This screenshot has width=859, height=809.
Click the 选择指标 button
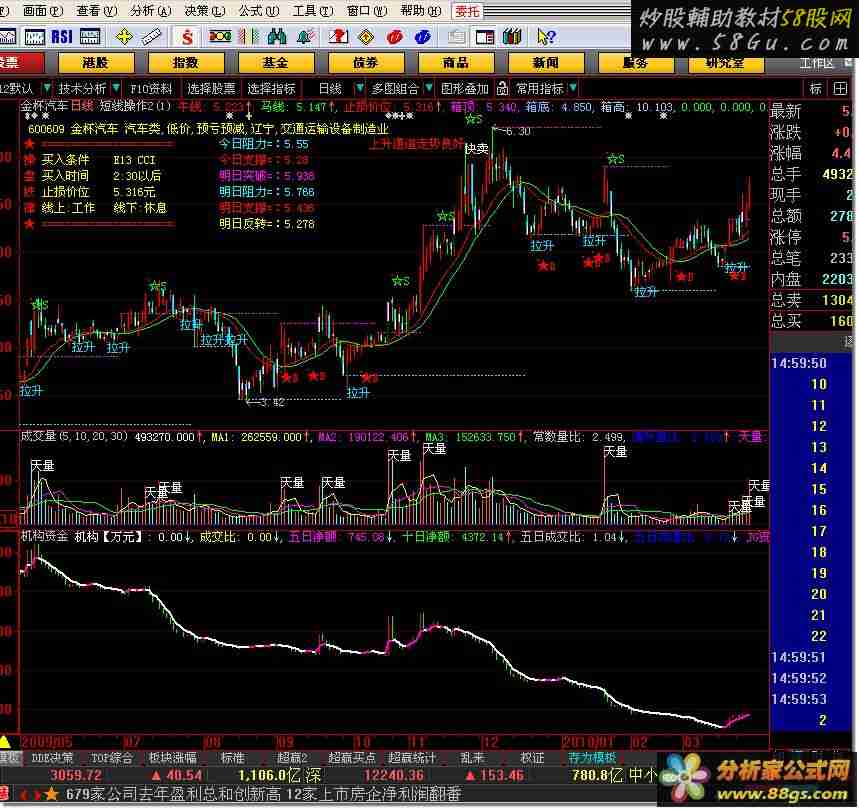271,88
